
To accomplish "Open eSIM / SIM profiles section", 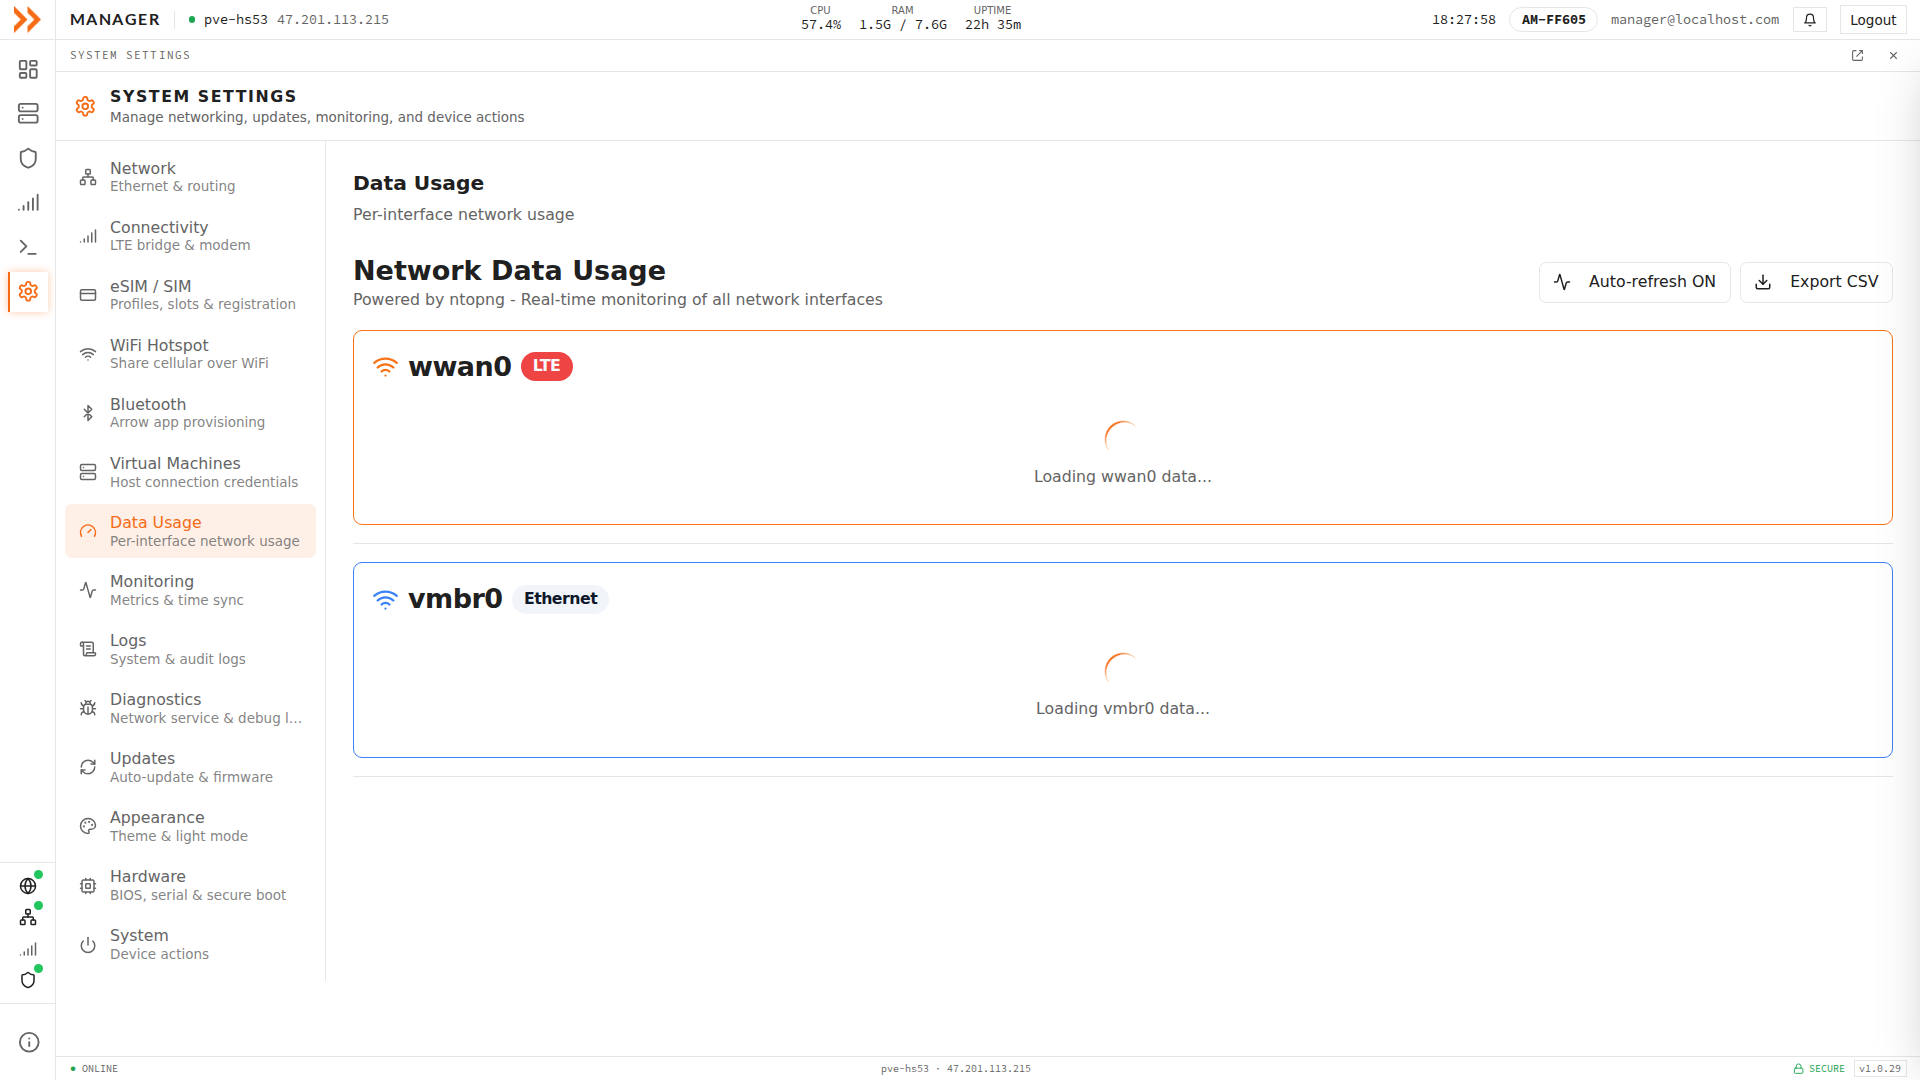I will click(191, 295).
